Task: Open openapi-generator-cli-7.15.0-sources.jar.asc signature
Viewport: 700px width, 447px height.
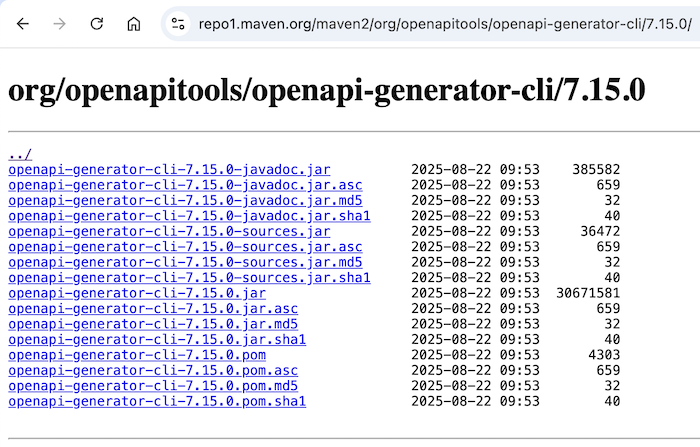Action: [185, 247]
